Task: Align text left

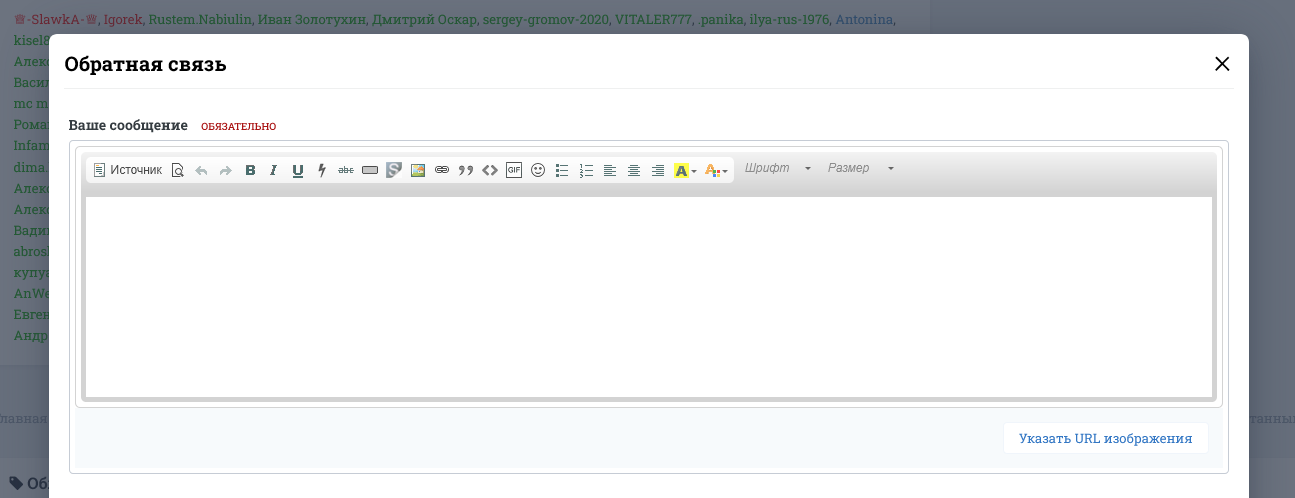Action: [x=610, y=170]
